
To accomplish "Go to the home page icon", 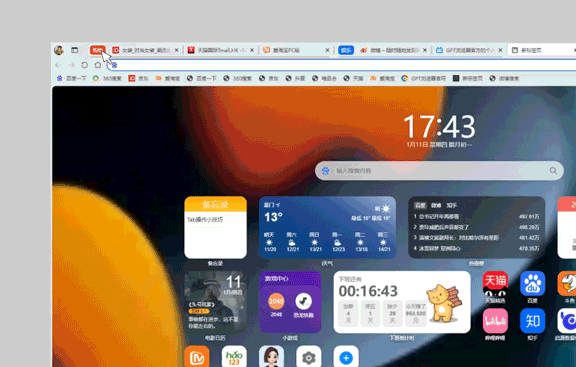I will click(x=98, y=65).
